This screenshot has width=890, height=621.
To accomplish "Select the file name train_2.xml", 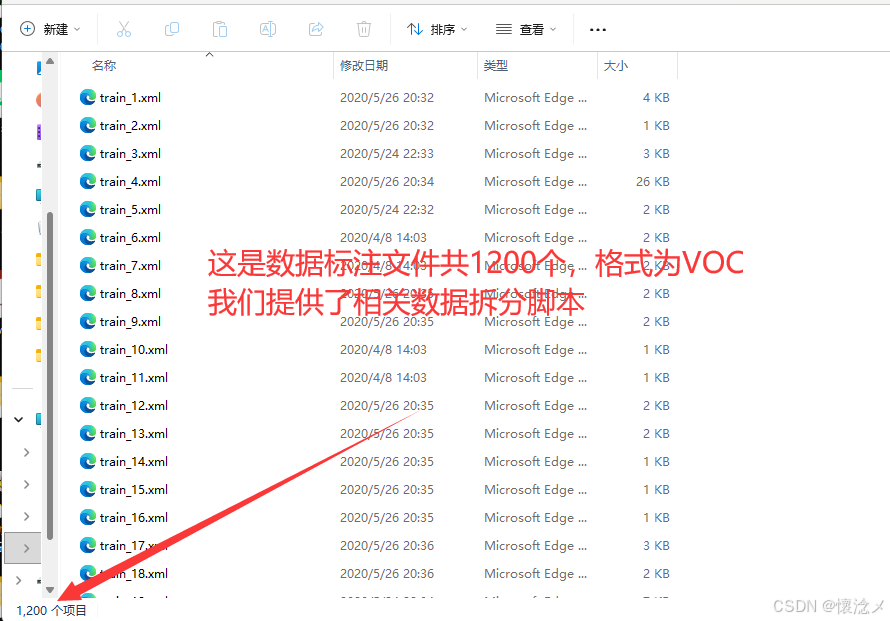I will pyautogui.click(x=130, y=125).
